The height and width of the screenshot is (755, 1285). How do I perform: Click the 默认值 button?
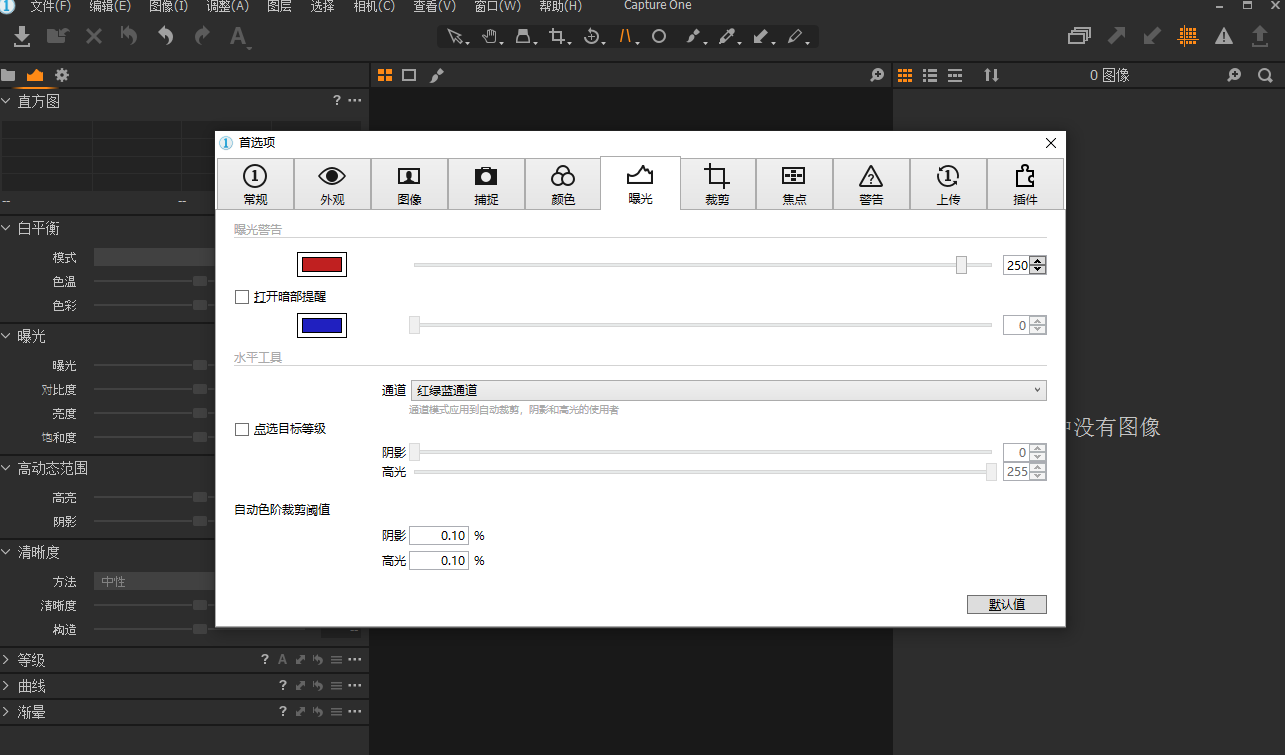1007,604
